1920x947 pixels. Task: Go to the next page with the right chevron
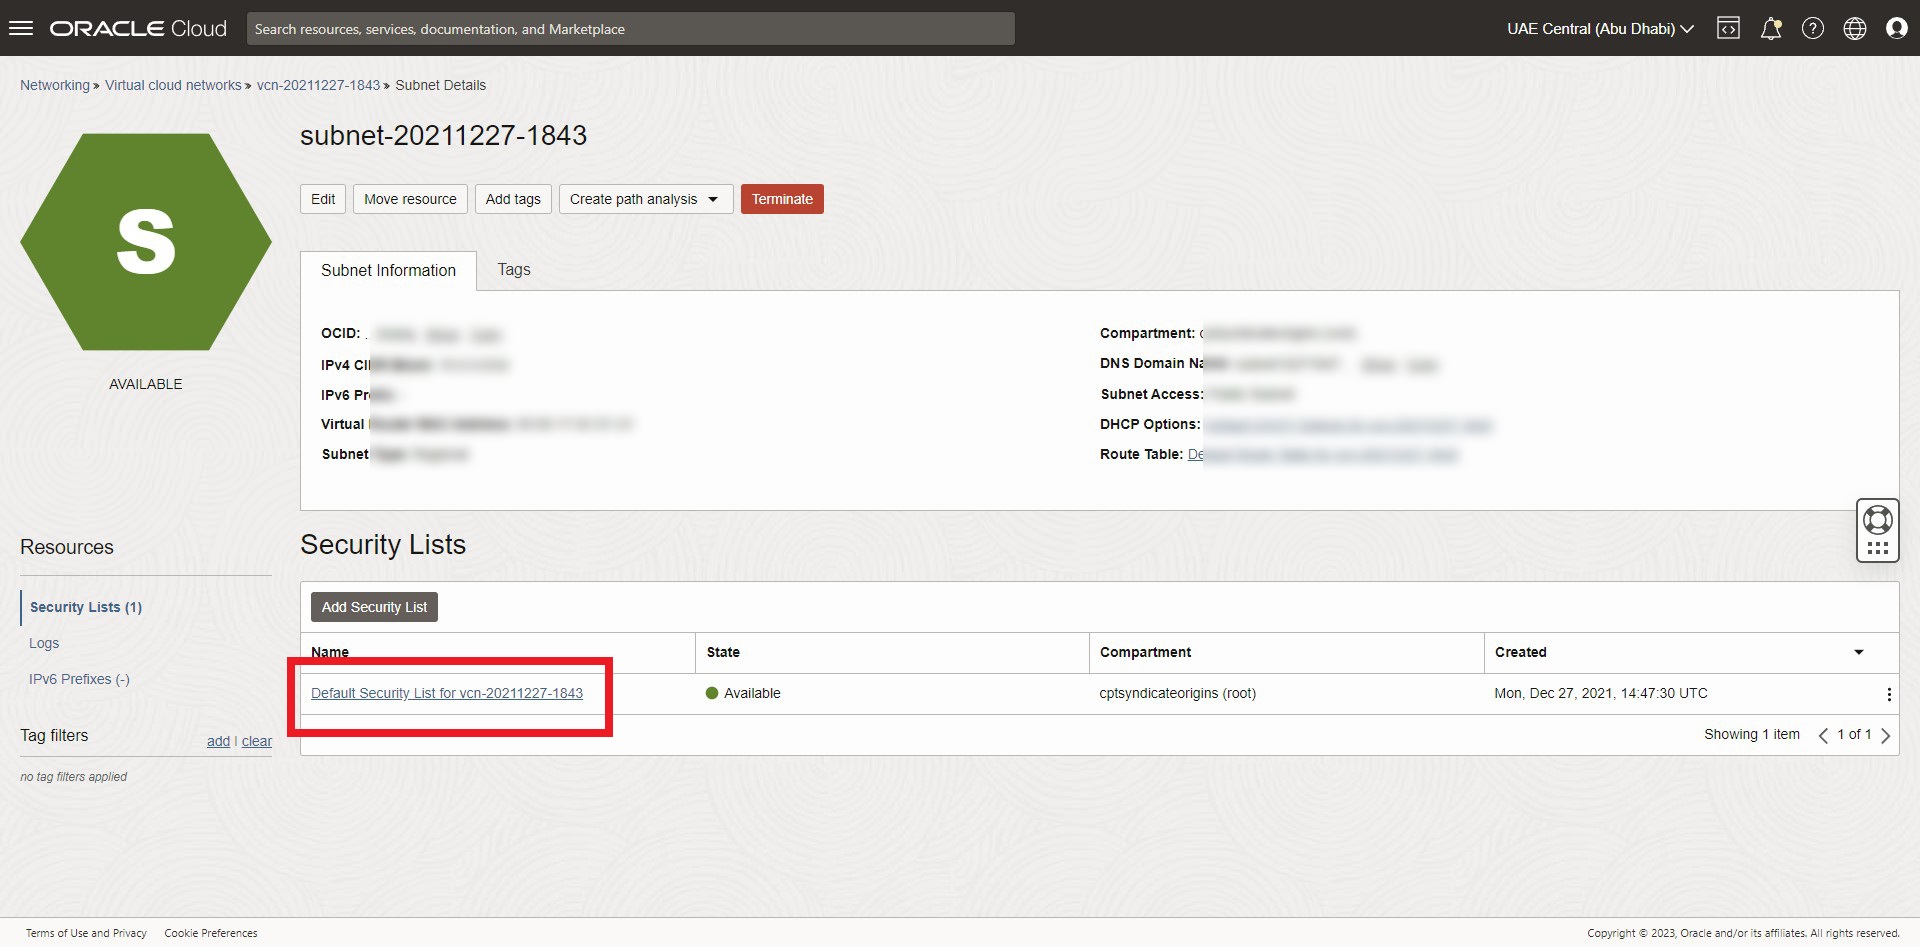click(1886, 735)
